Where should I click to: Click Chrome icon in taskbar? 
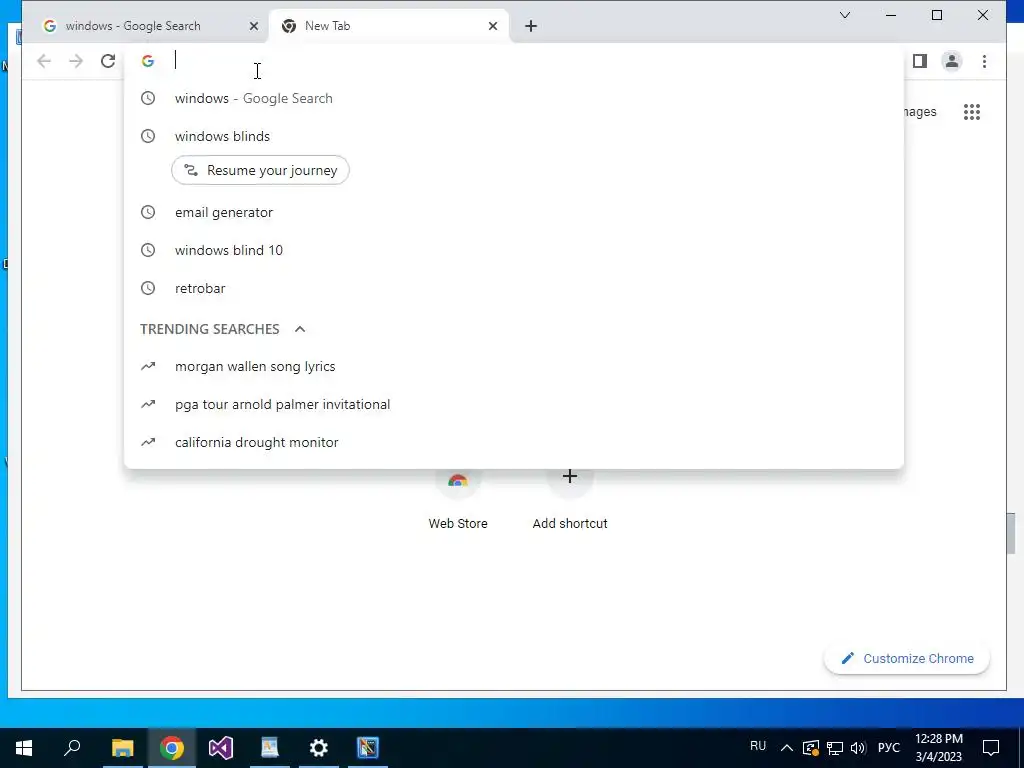click(x=172, y=748)
